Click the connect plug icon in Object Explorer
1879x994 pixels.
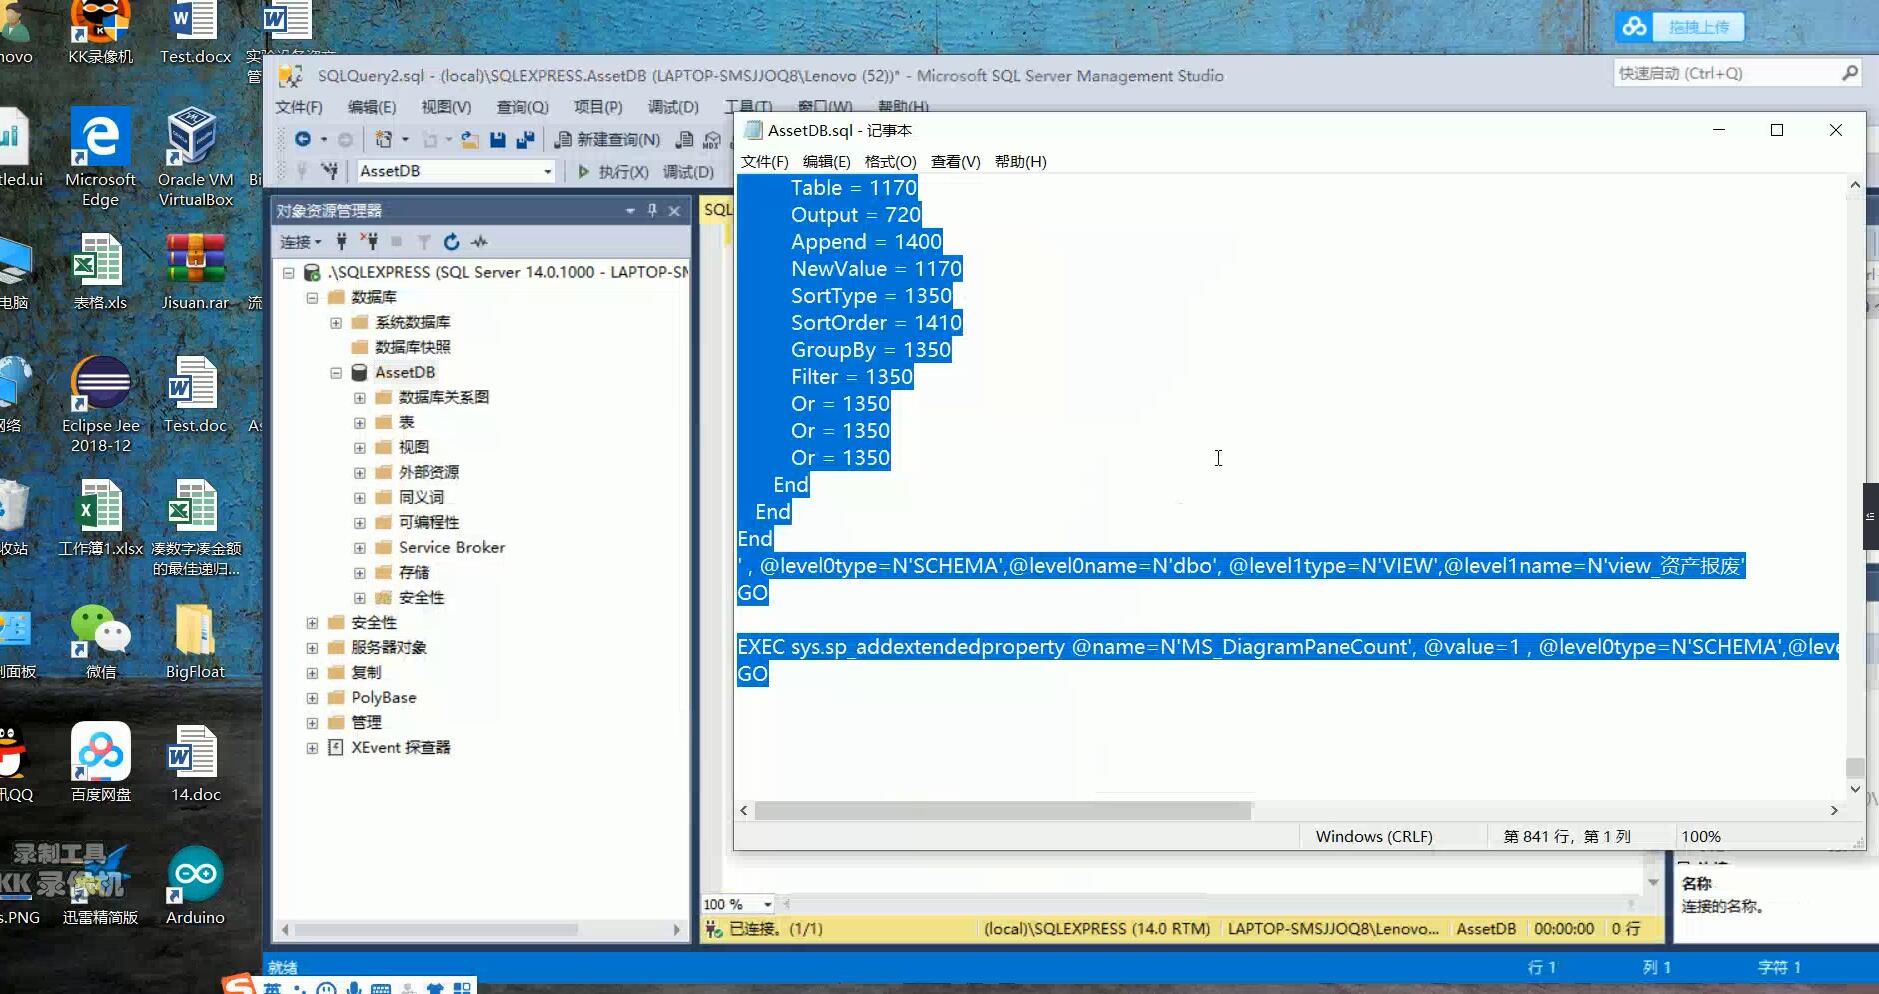point(341,241)
